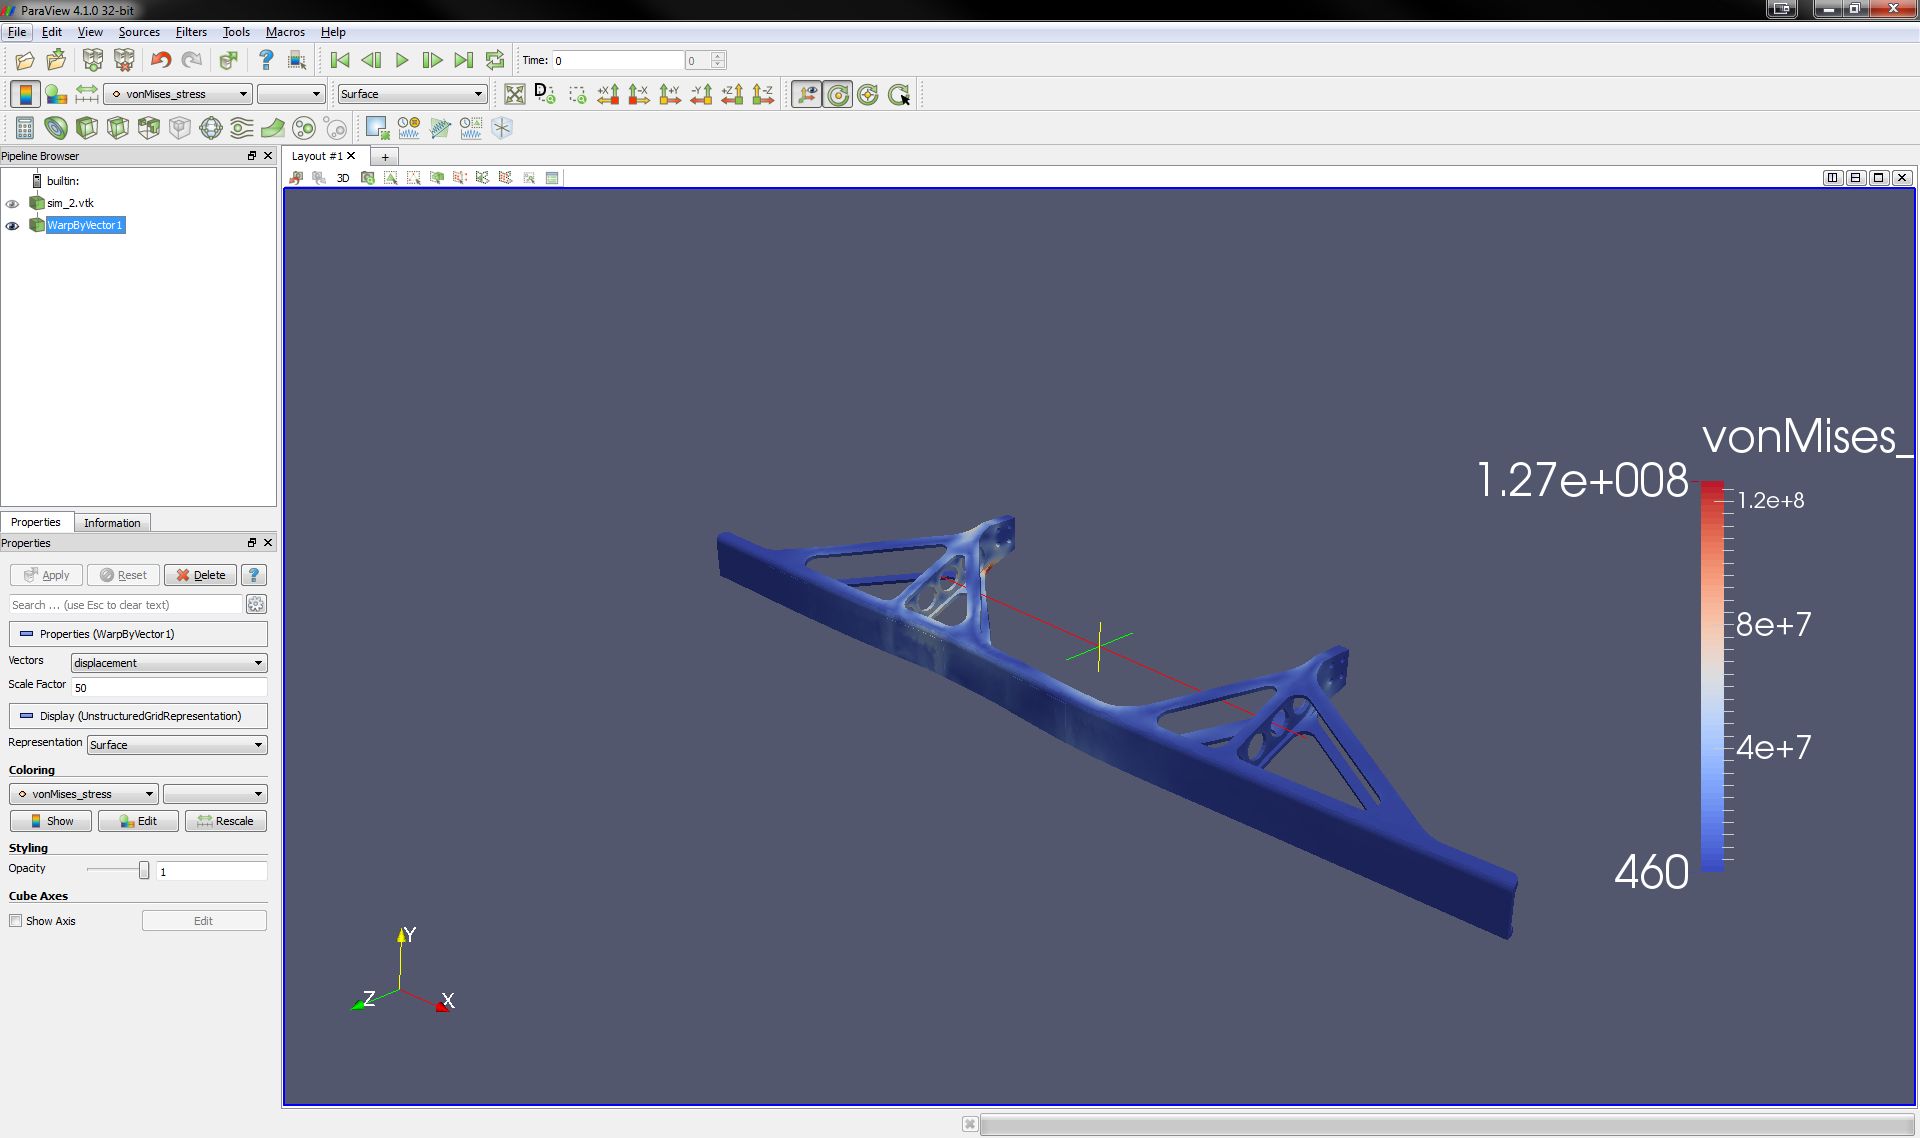
Task: Open the Vectors displacement dropdown
Action: [x=168, y=663]
